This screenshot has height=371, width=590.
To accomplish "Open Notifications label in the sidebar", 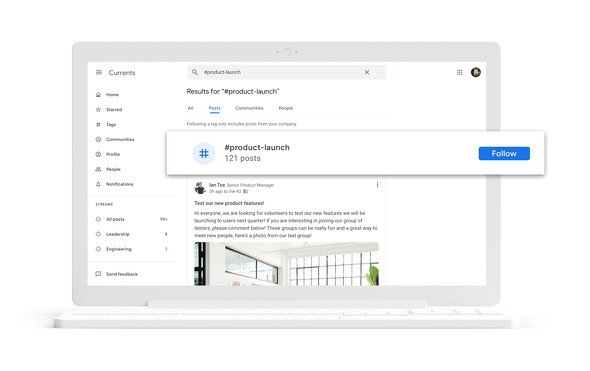I will pos(120,184).
